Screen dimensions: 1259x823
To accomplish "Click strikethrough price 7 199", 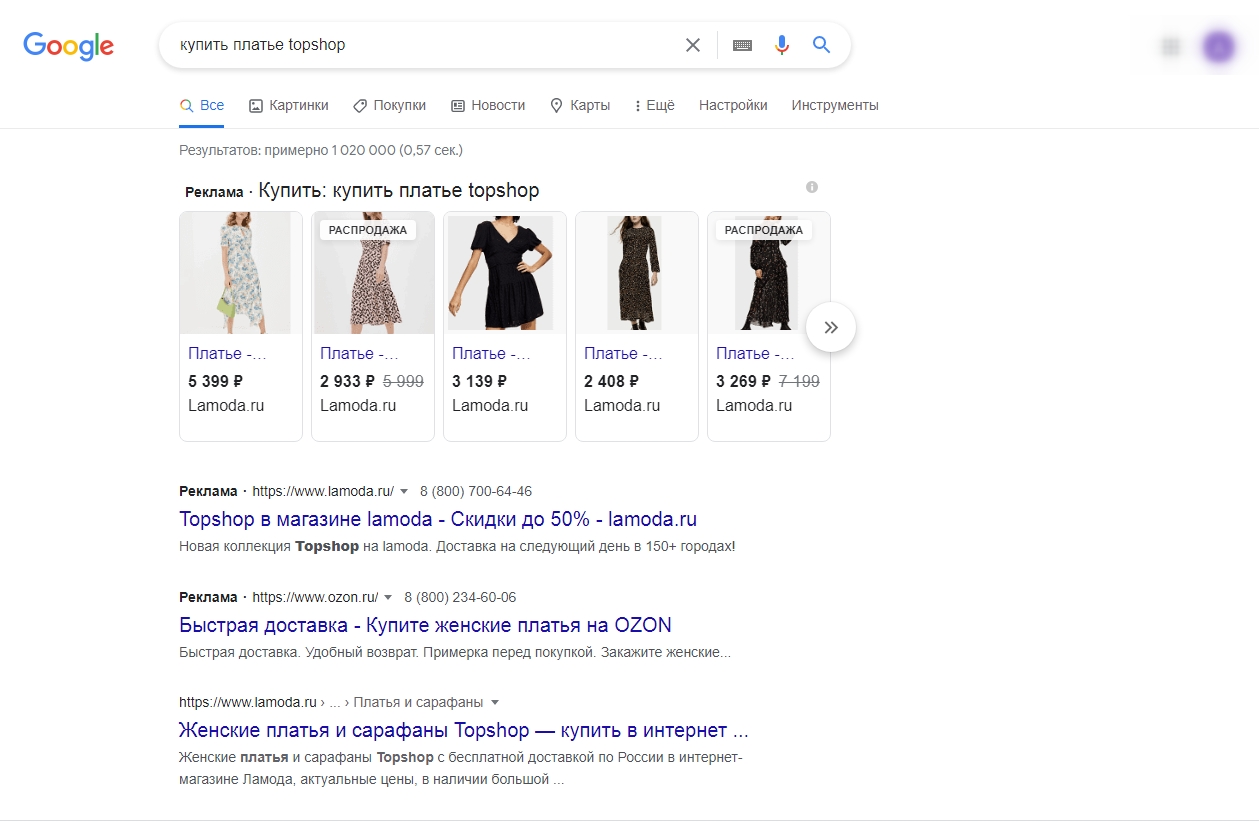I will (799, 381).
